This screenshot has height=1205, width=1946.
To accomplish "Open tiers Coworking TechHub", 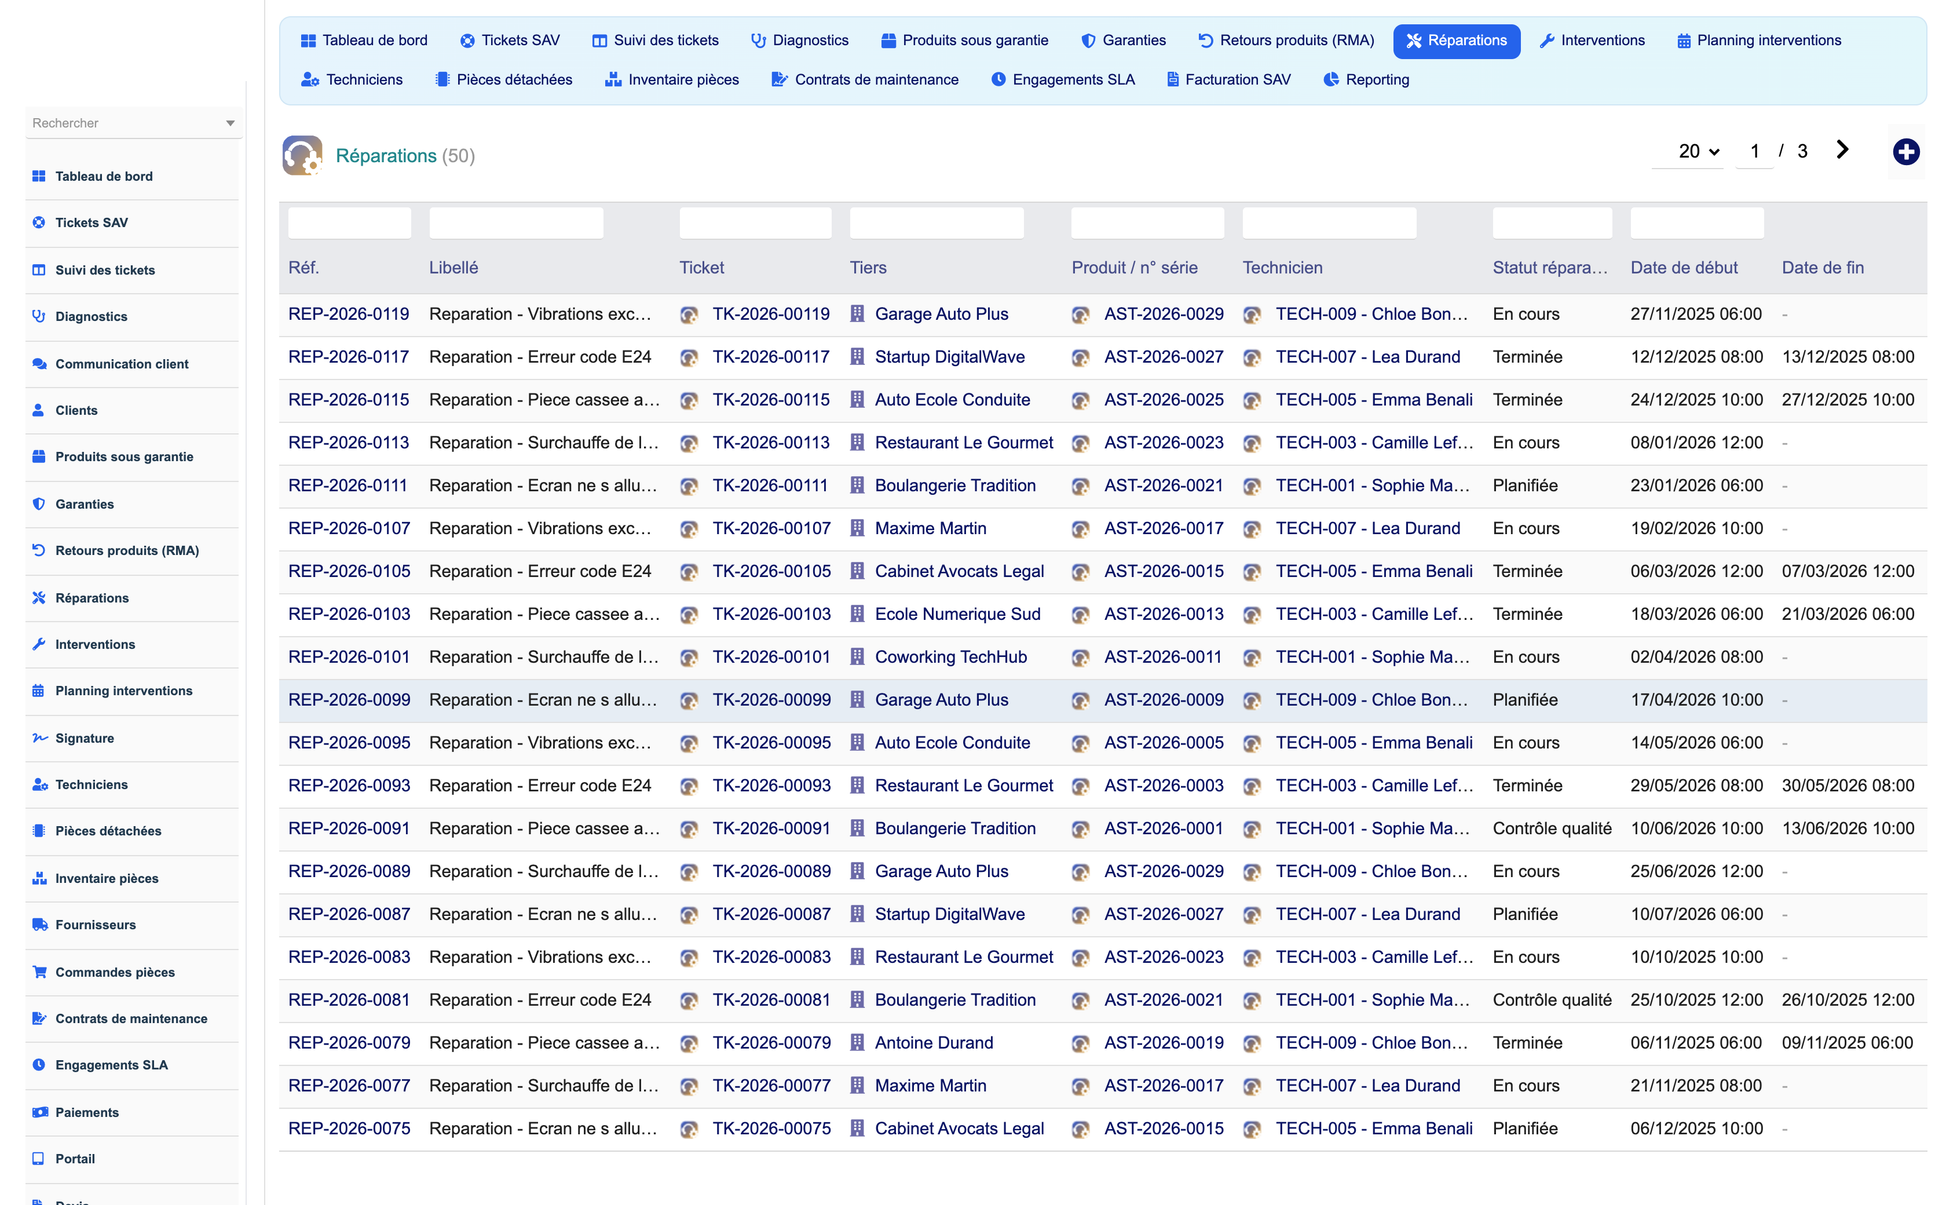I will (x=950, y=657).
